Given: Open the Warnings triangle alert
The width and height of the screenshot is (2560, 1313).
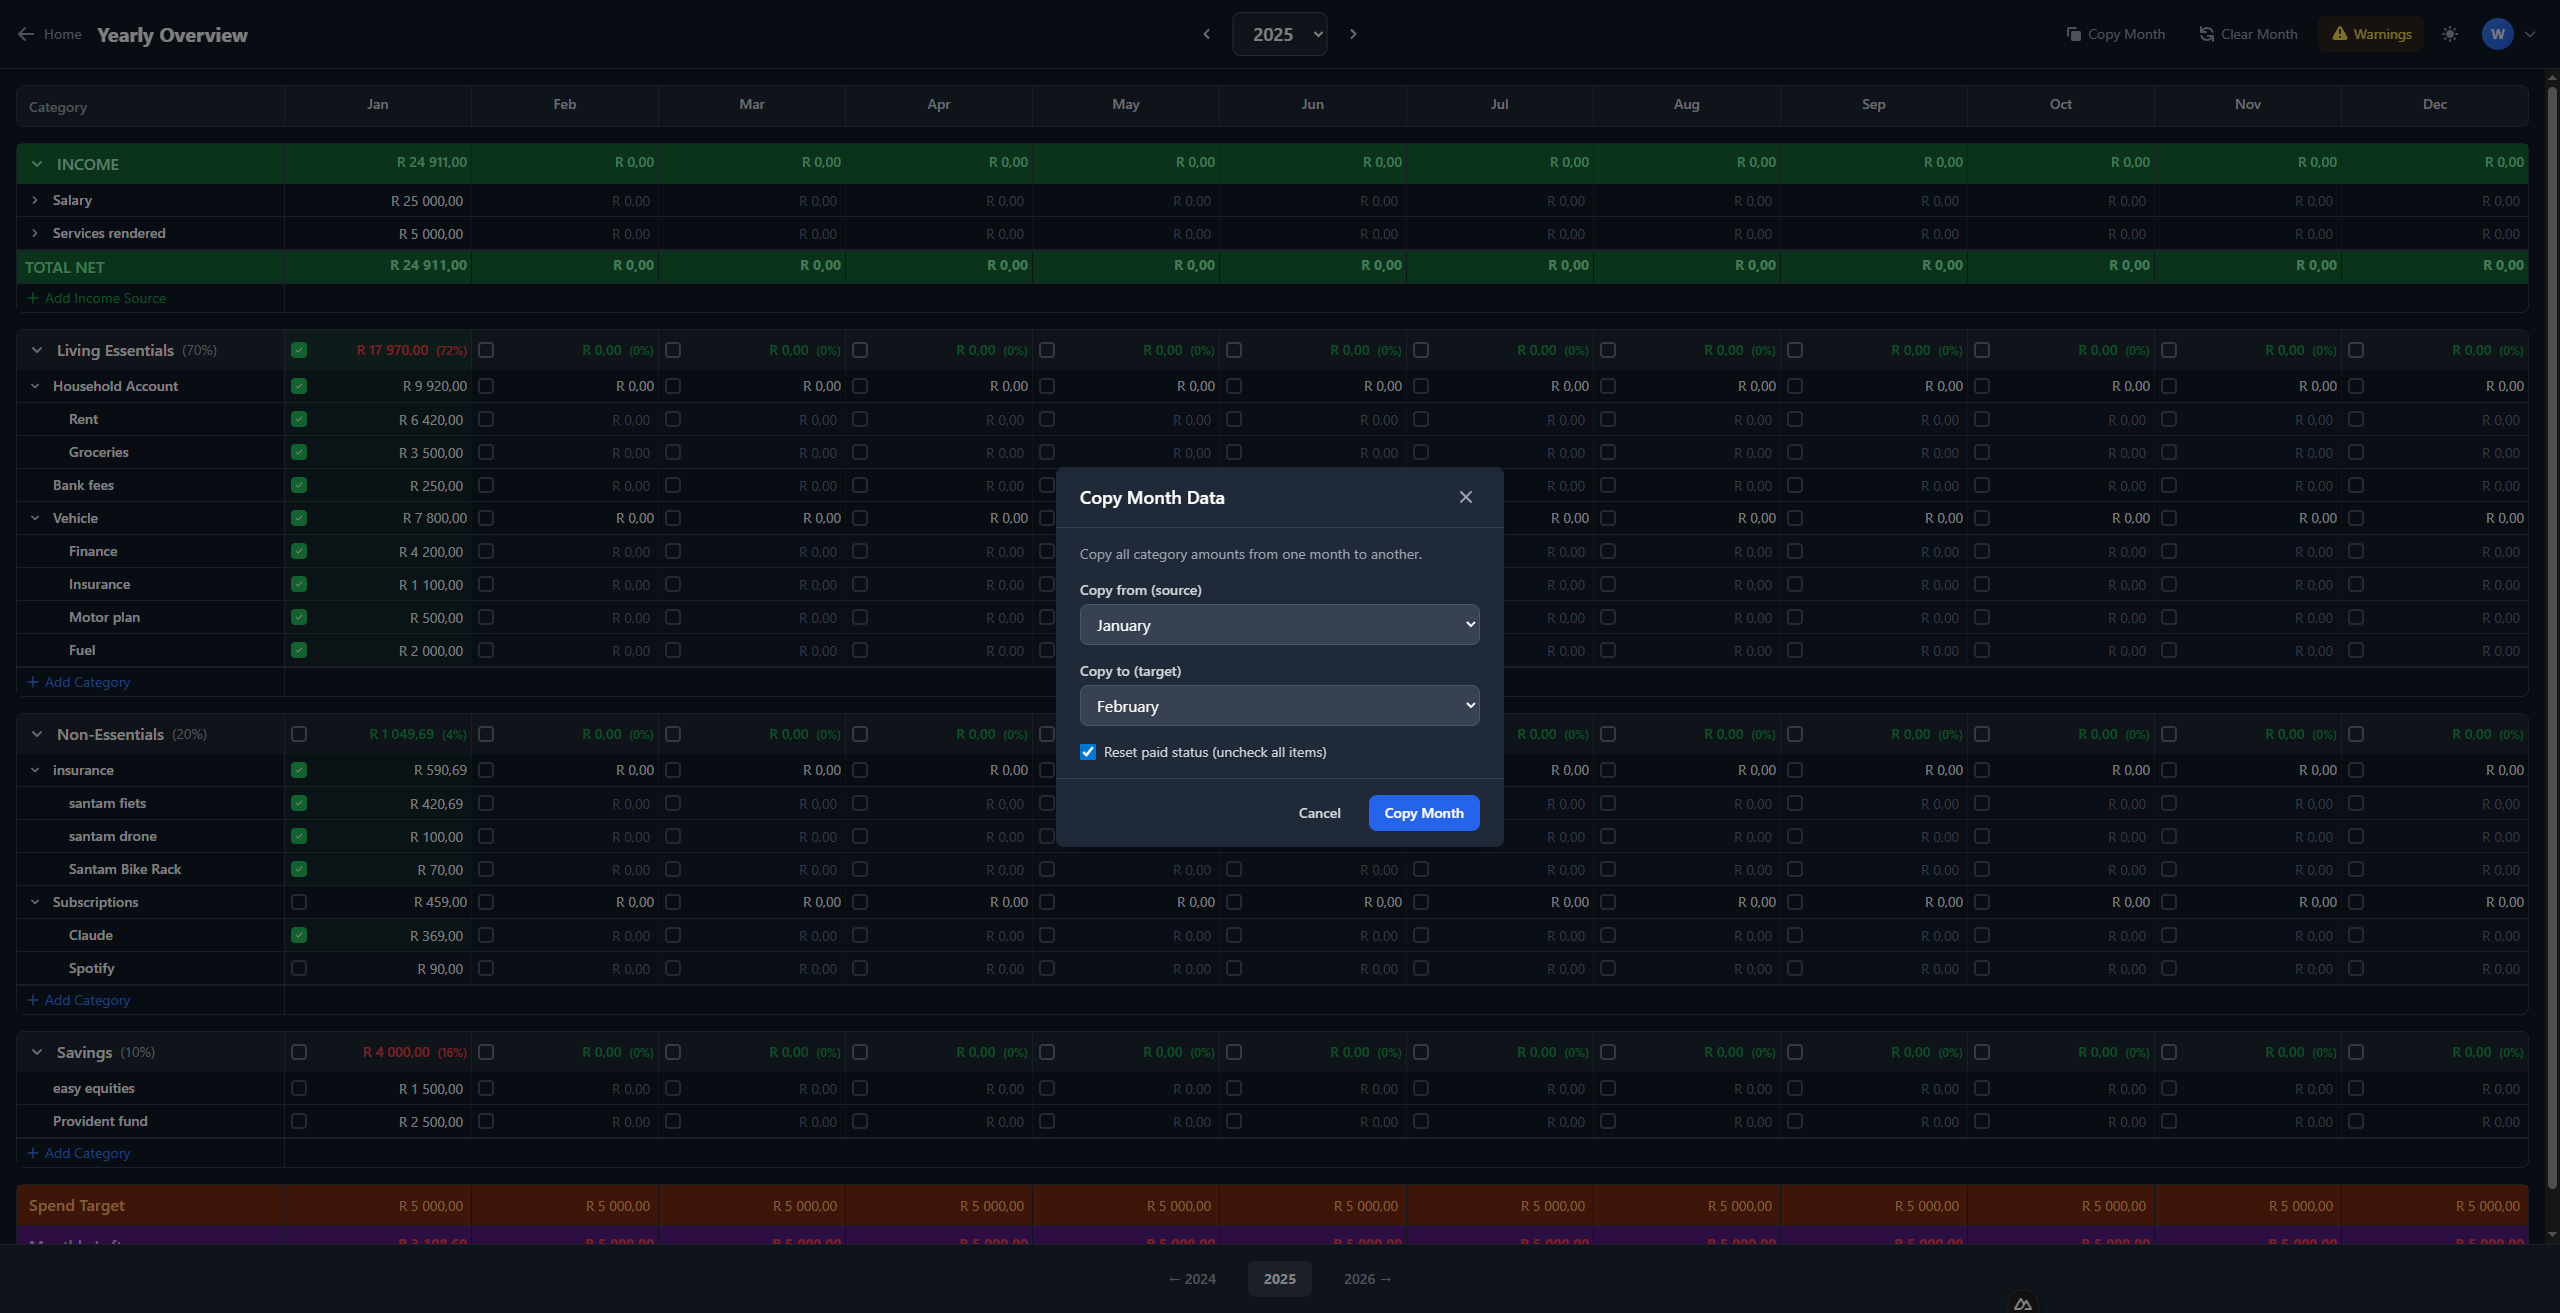Looking at the screenshot, I should 2339,34.
